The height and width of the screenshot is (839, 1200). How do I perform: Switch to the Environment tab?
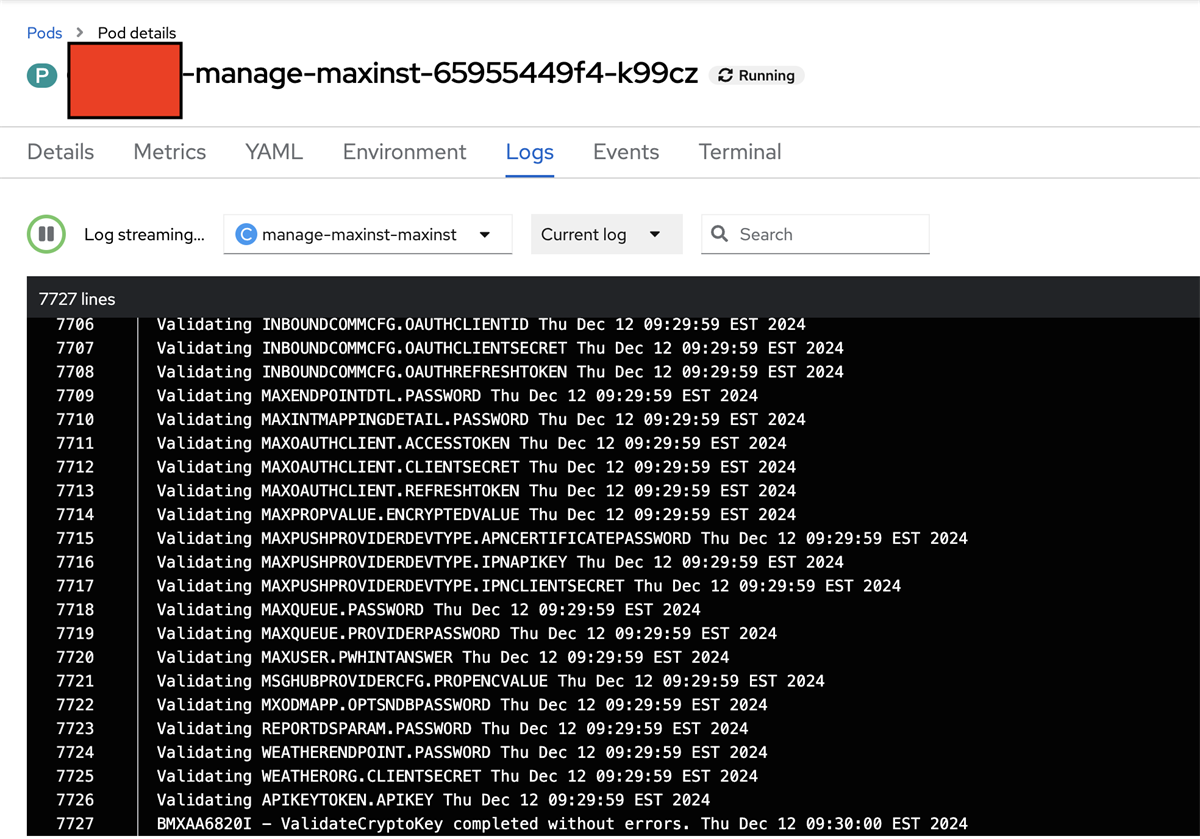coord(405,152)
